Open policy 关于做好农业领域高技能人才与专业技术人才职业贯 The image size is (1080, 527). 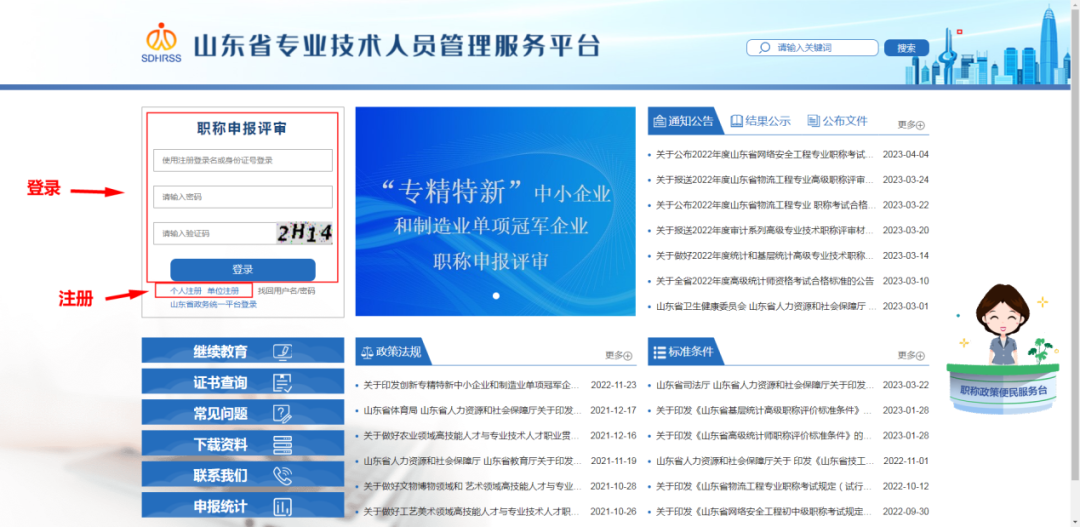tap(472, 436)
